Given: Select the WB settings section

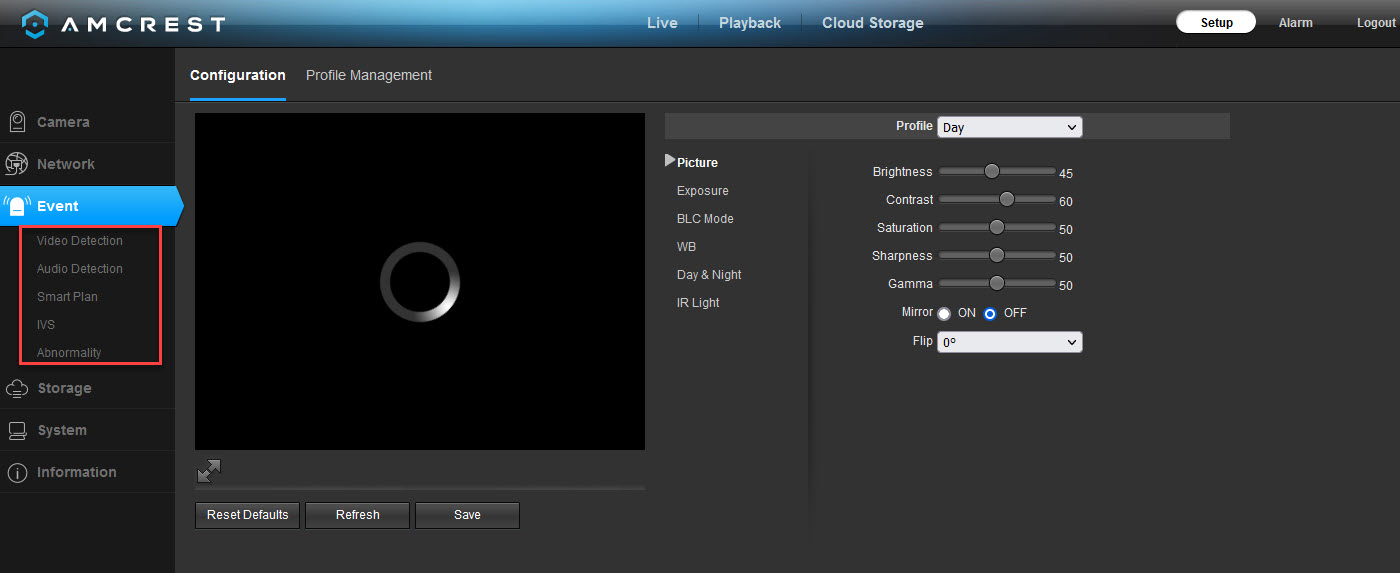Looking at the screenshot, I should [x=686, y=247].
